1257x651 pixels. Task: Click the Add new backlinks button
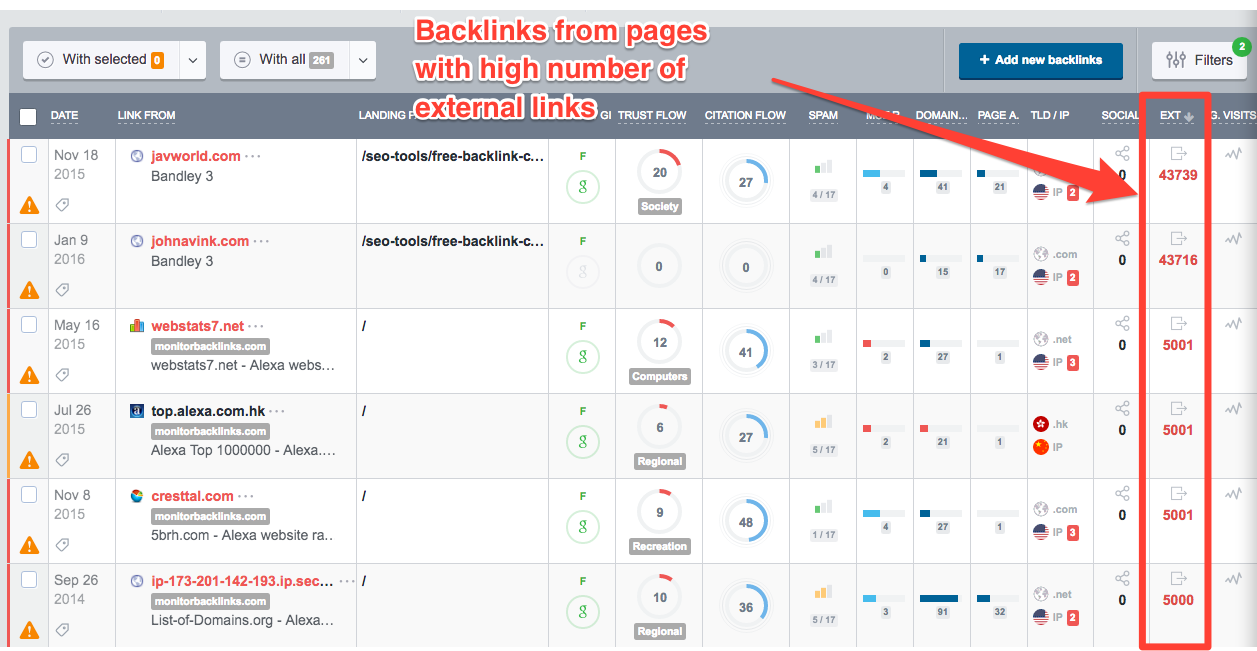pyautogui.click(x=1040, y=60)
